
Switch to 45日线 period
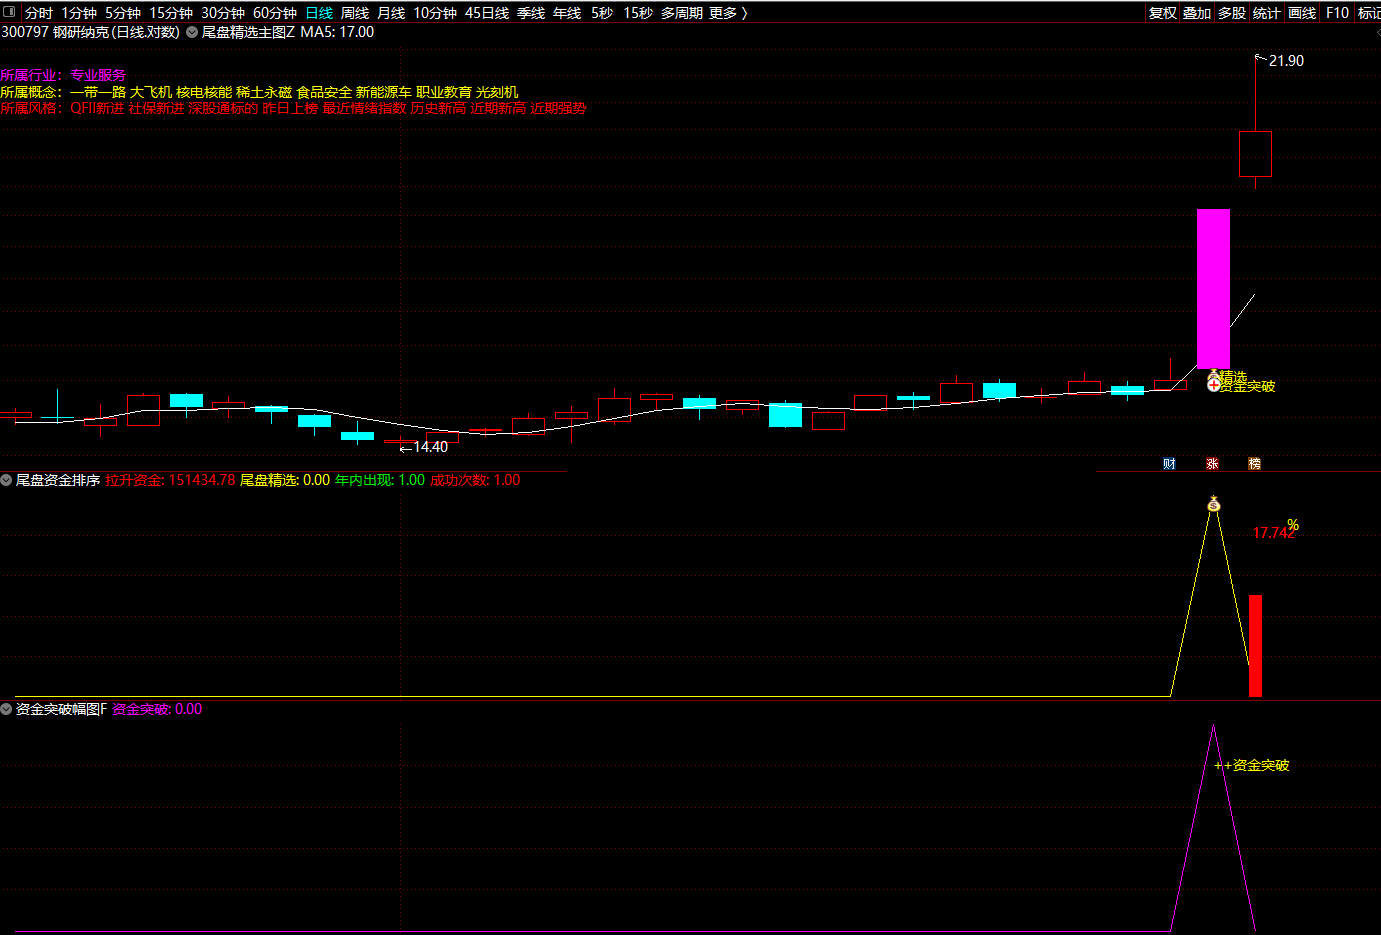click(x=487, y=13)
